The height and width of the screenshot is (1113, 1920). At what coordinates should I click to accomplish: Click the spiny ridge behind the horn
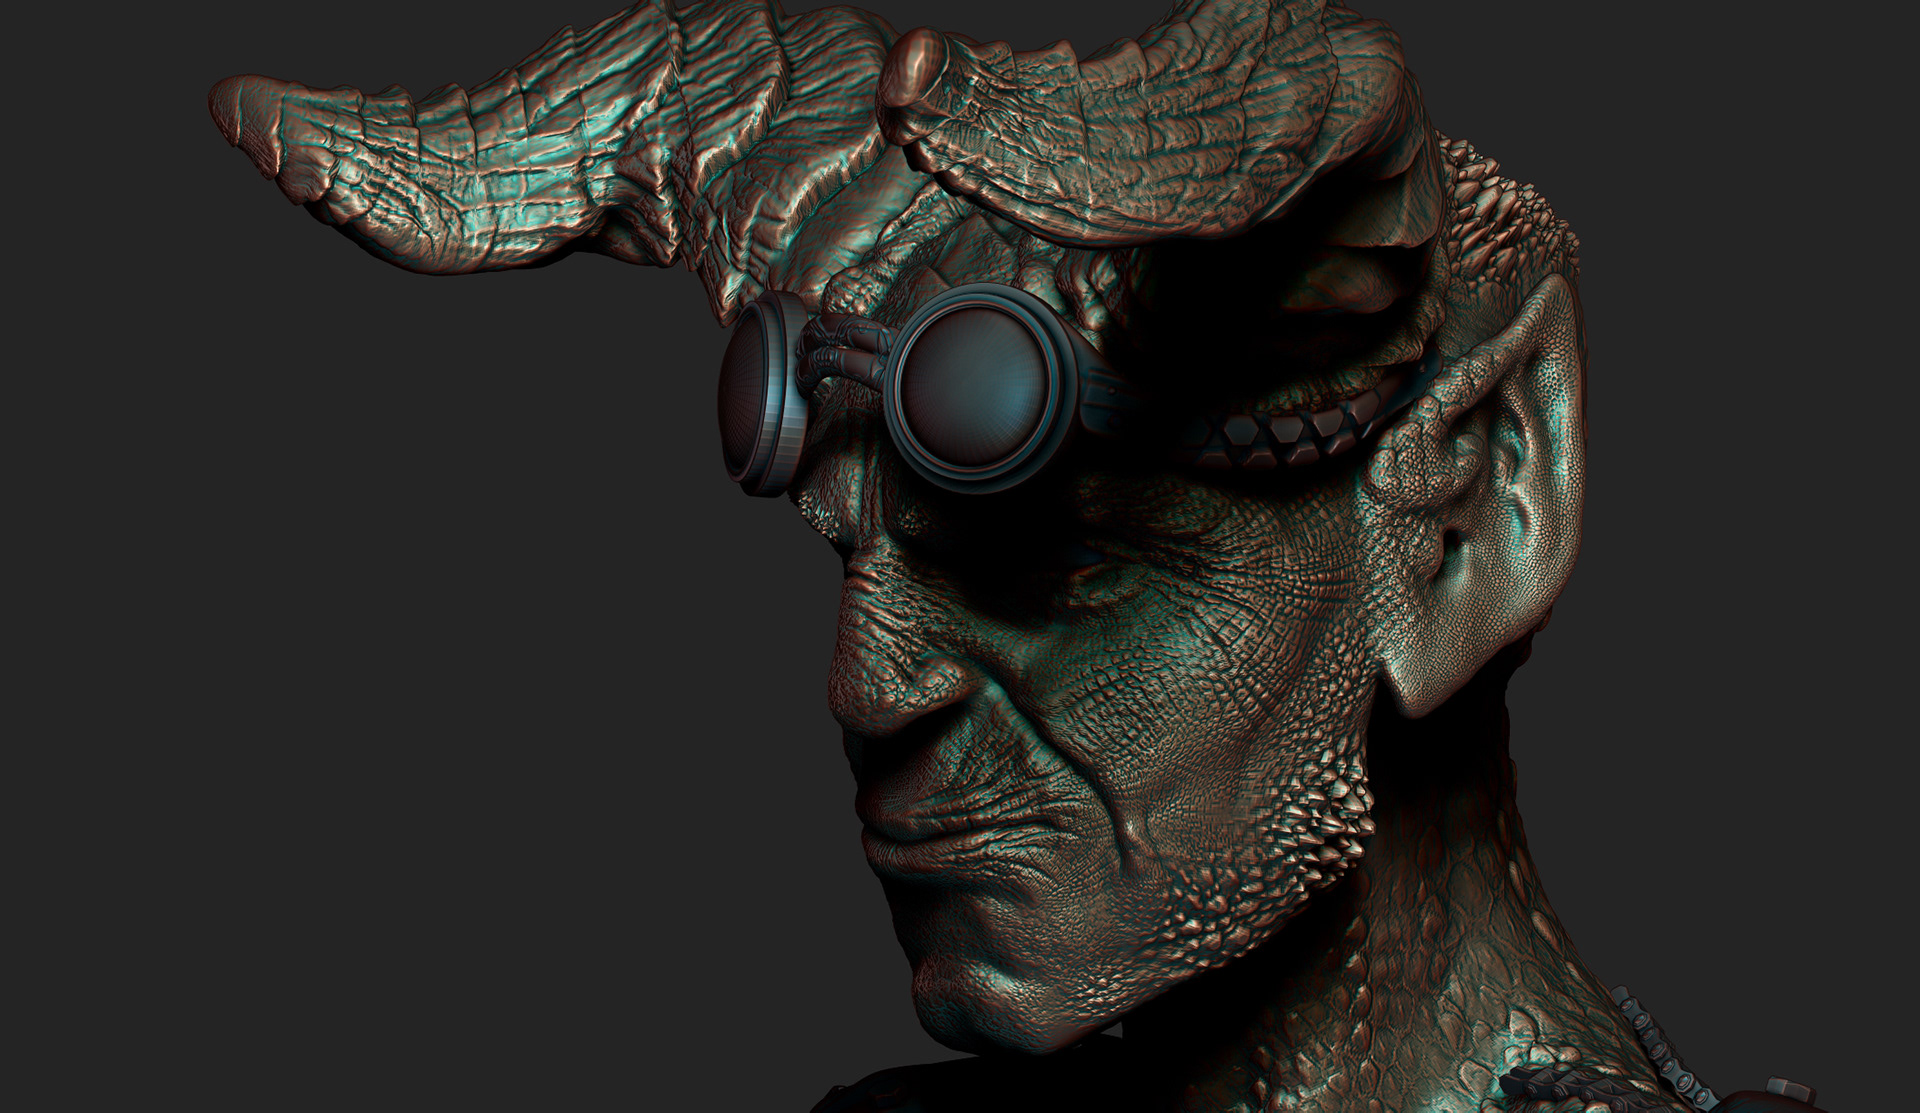pos(1500,210)
